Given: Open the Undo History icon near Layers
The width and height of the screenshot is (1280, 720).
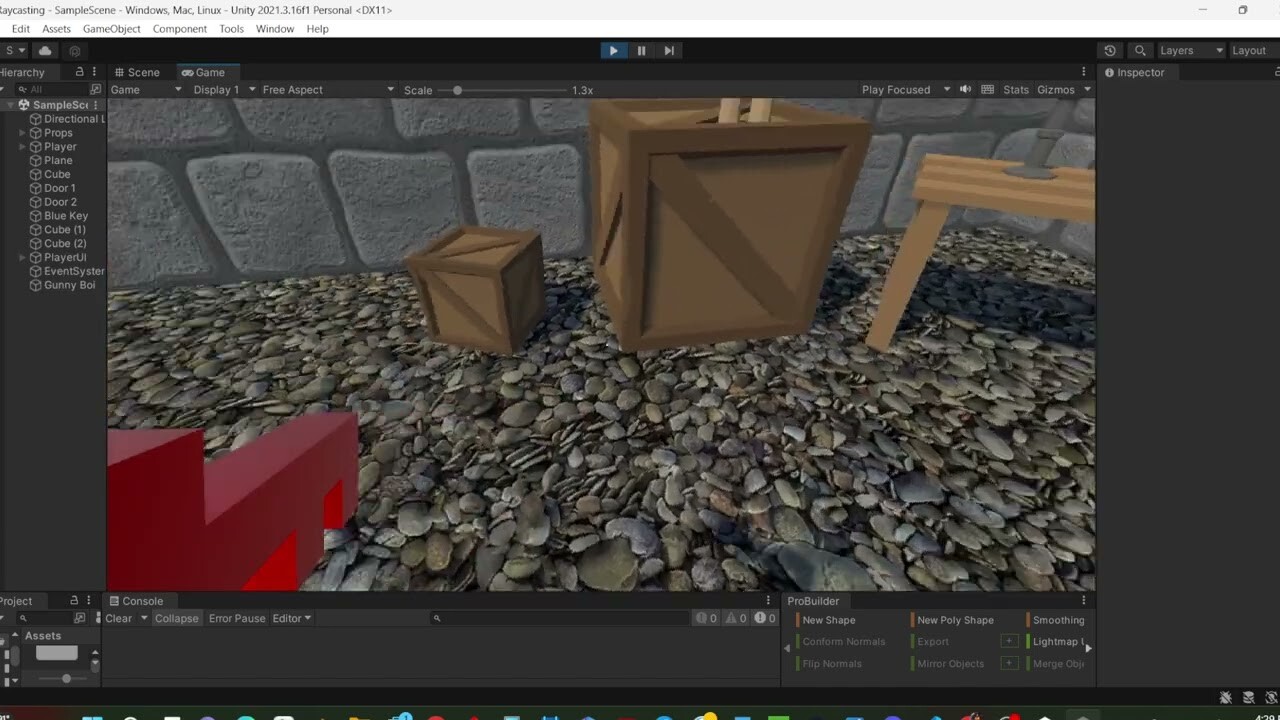Looking at the screenshot, I should pyautogui.click(x=1109, y=50).
